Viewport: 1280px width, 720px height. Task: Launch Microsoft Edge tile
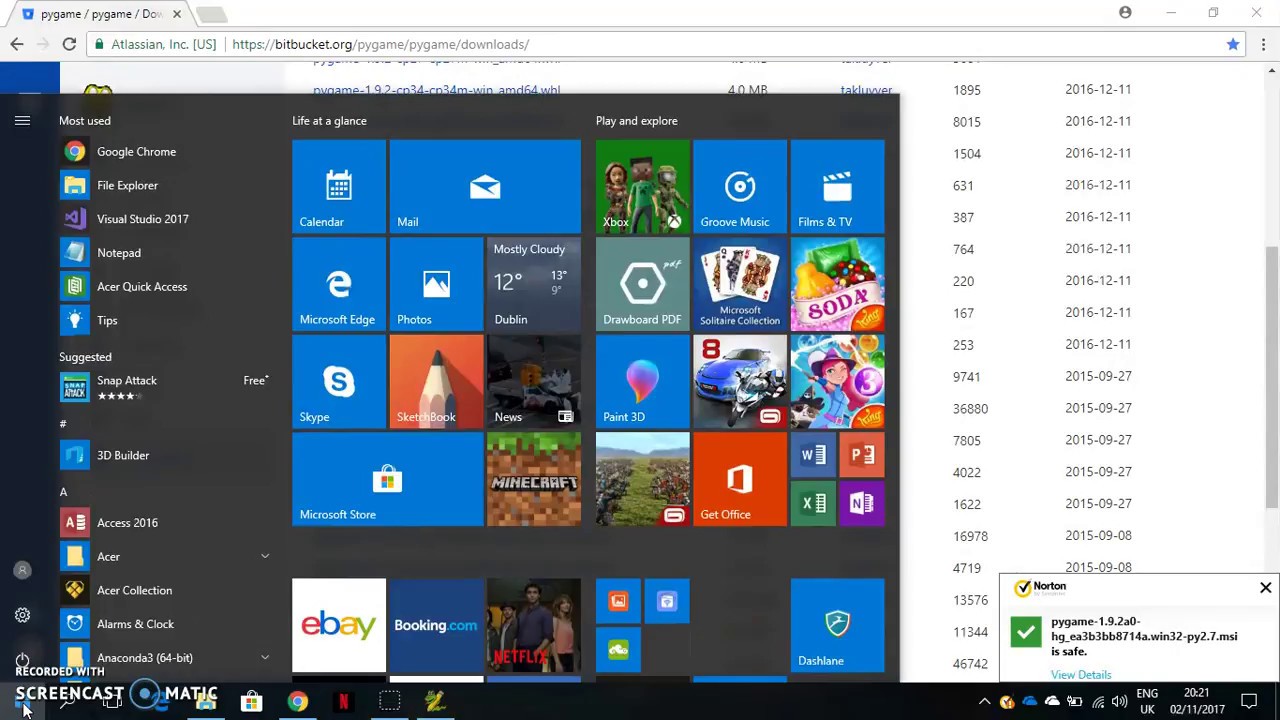click(339, 284)
